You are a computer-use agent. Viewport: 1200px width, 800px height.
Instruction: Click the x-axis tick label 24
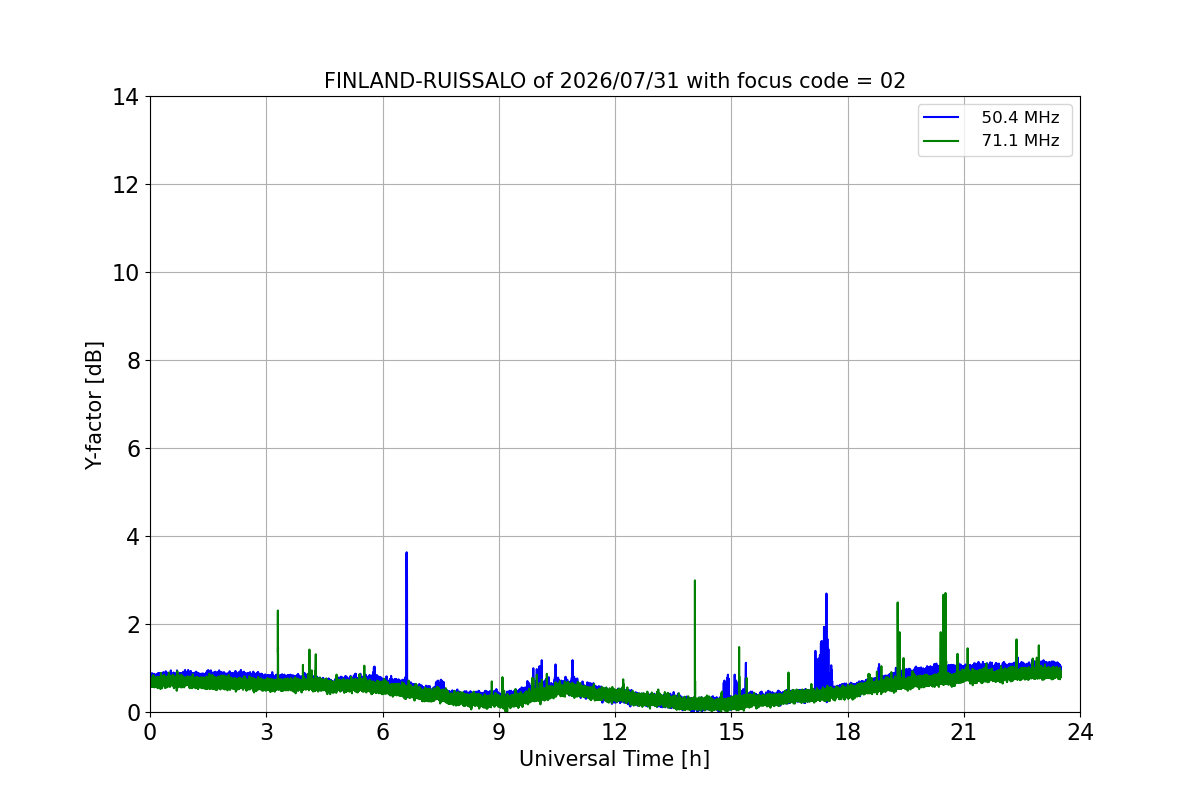click(1080, 733)
